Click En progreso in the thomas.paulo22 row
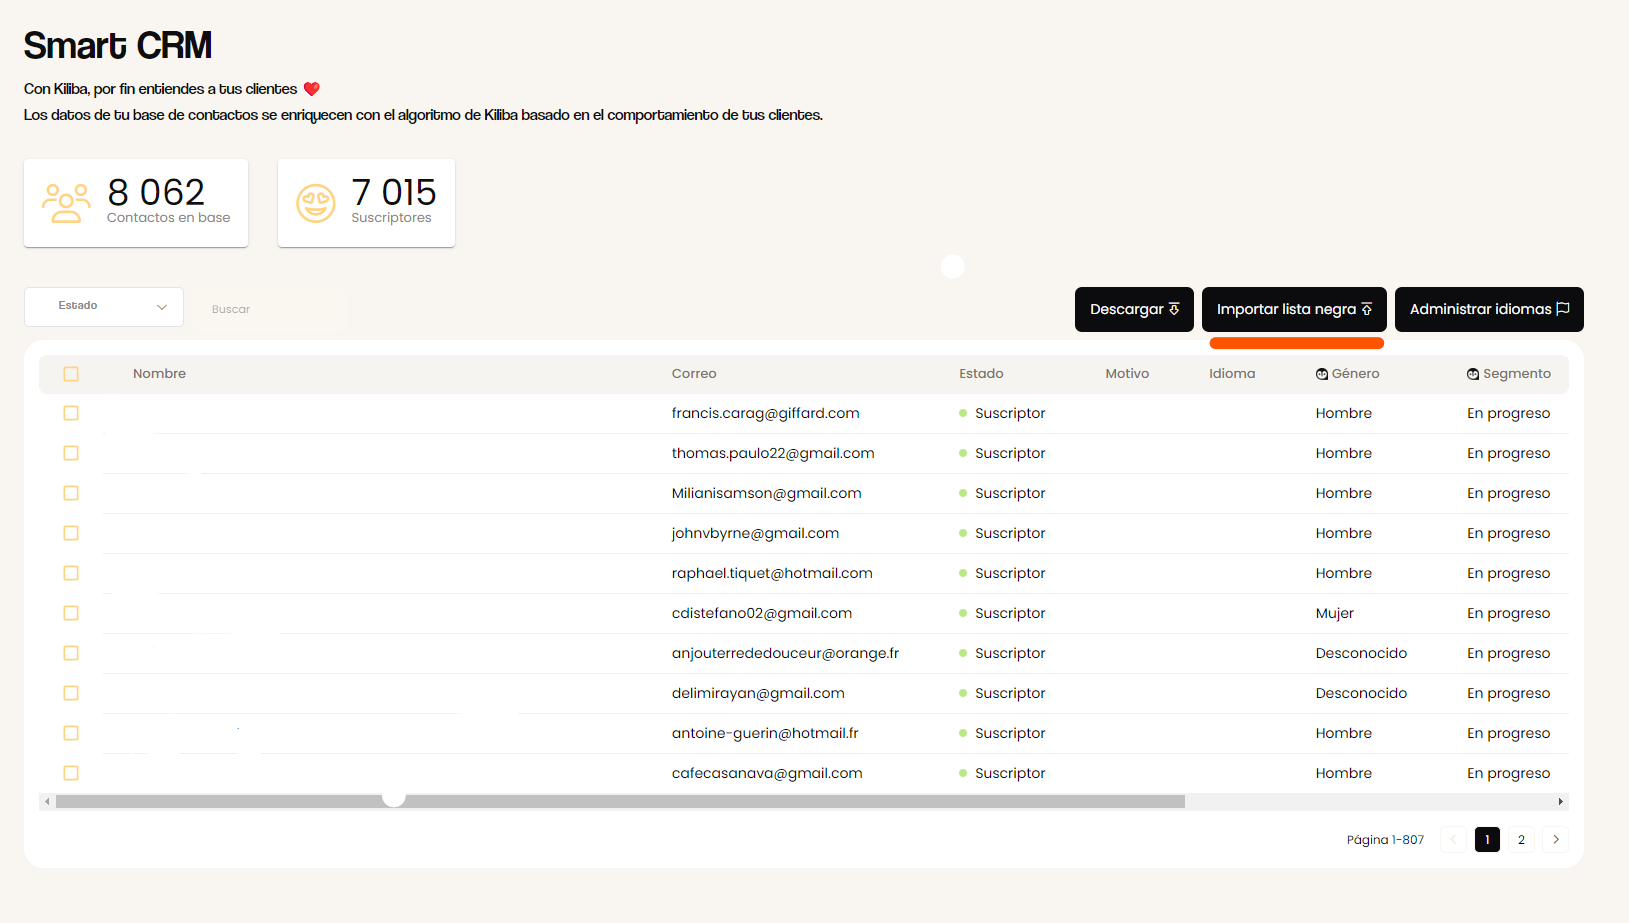This screenshot has height=923, width=1629. (1509, 453)
